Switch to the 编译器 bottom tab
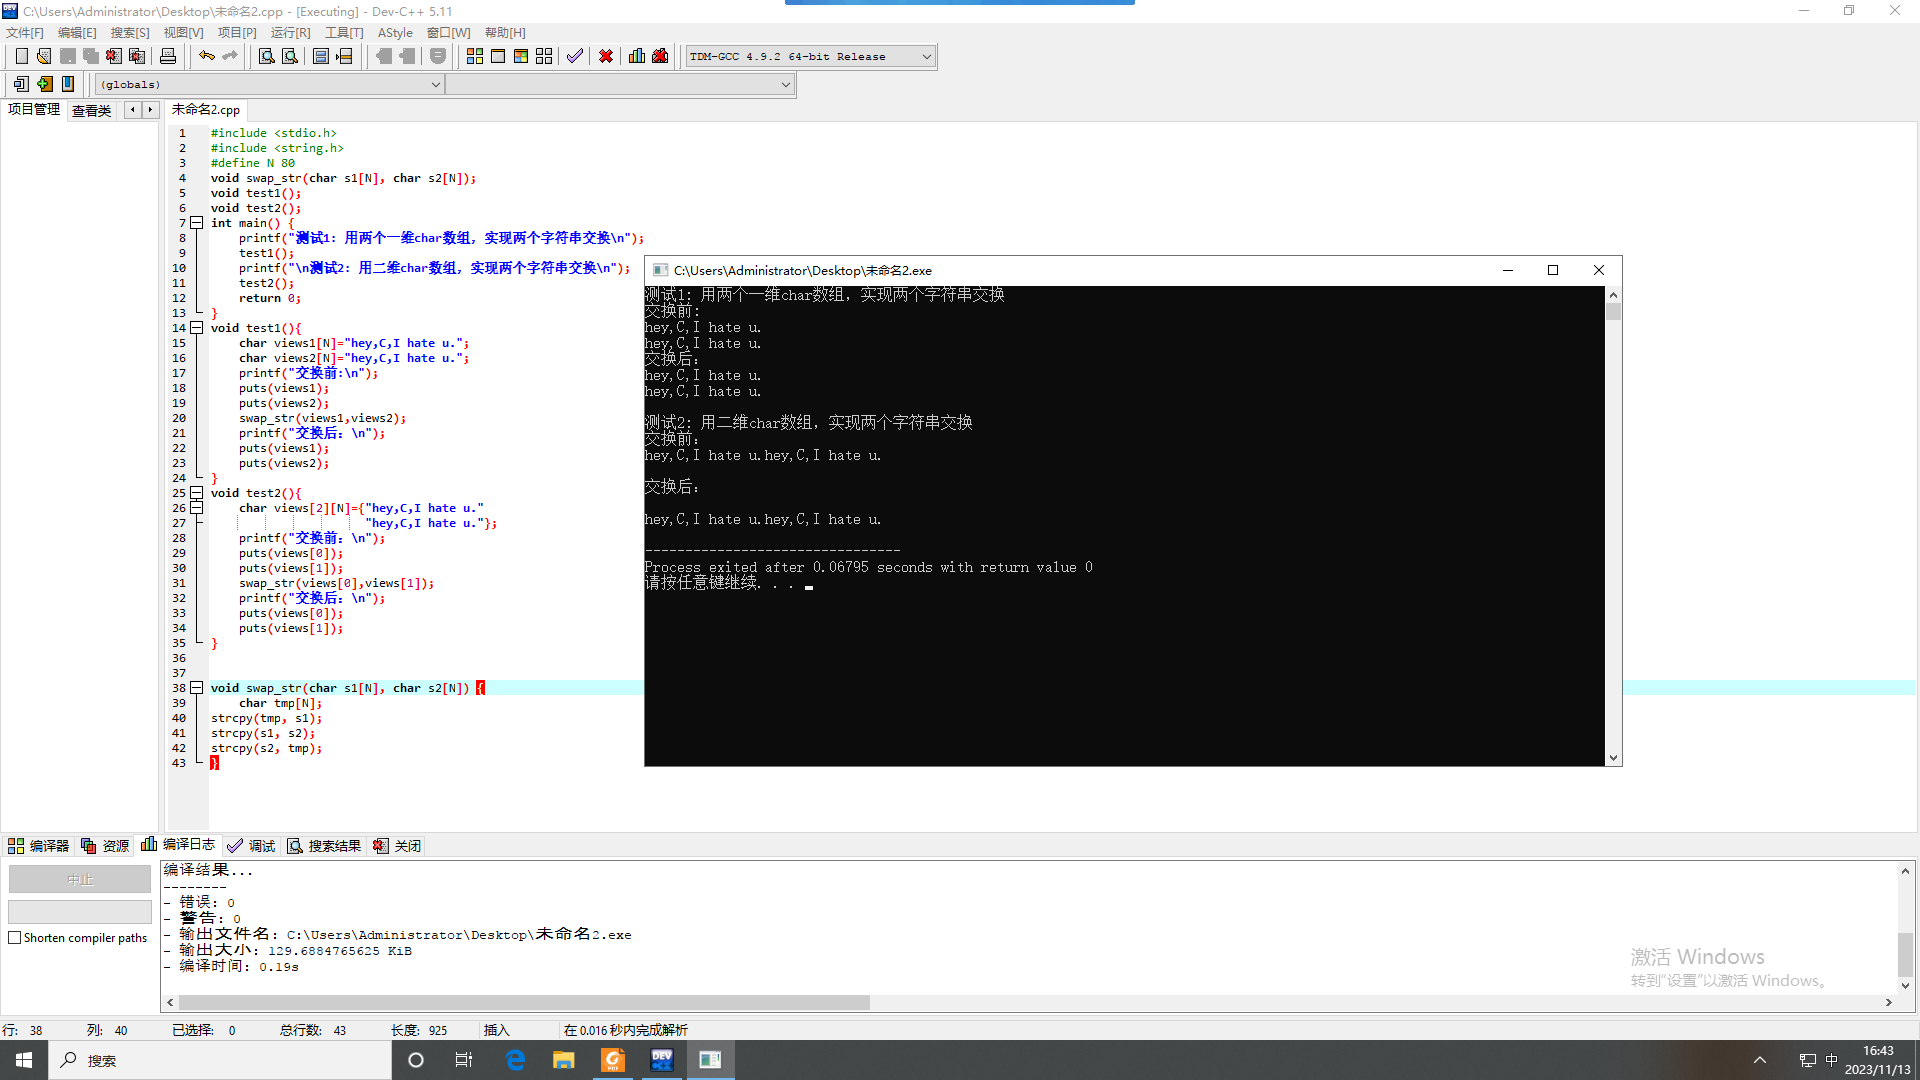 click(x=39, y=846)
